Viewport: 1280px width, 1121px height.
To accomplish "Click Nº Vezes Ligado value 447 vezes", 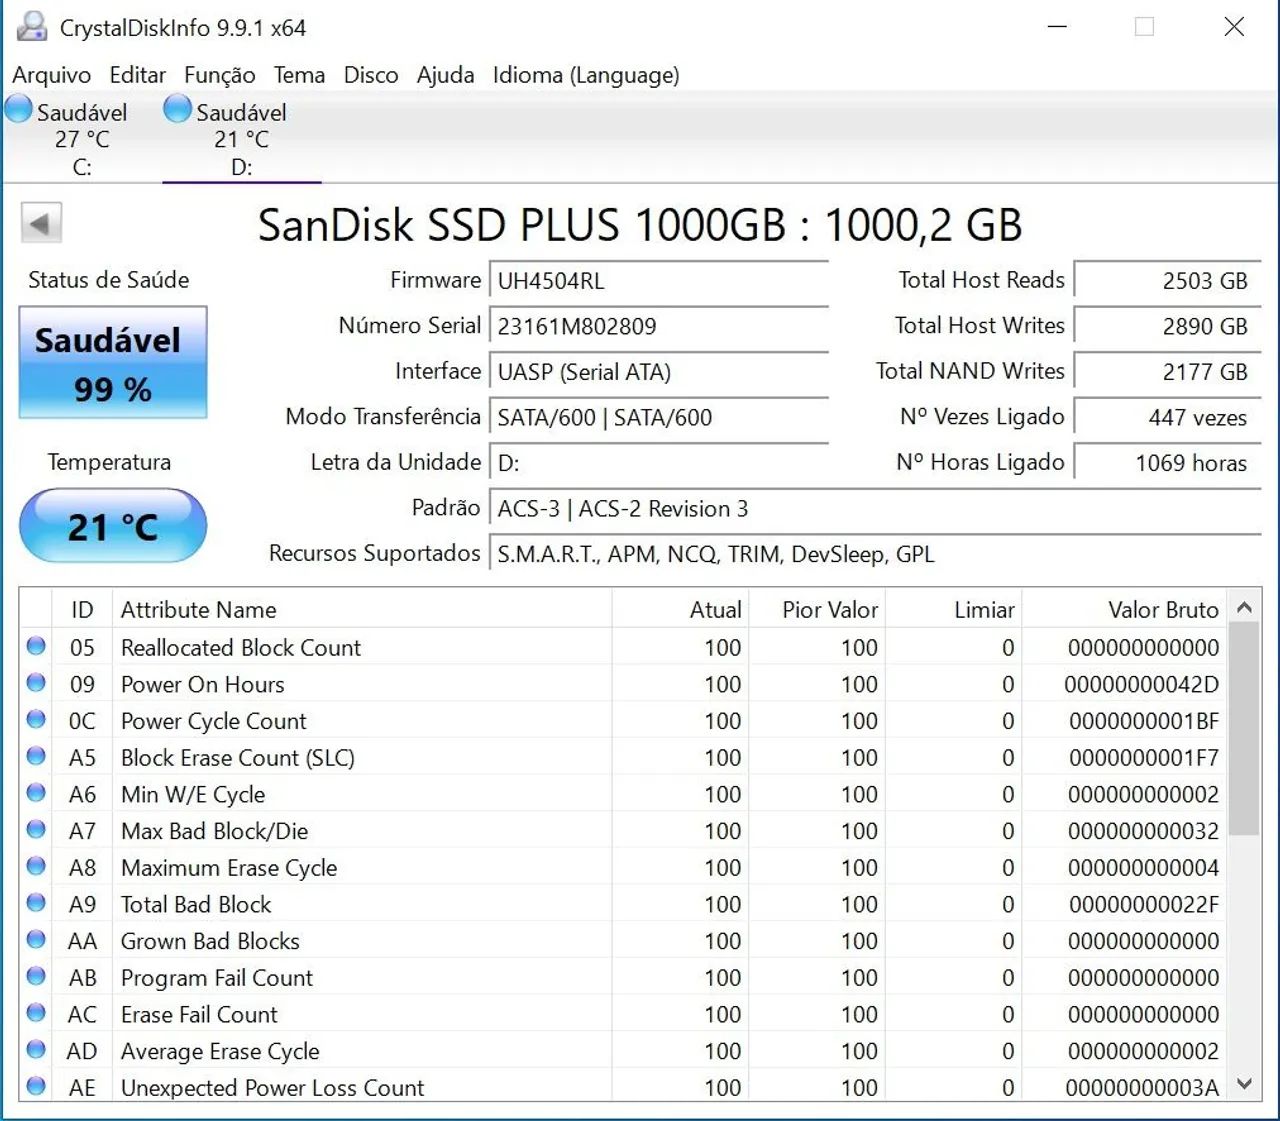I will 1167,417.
